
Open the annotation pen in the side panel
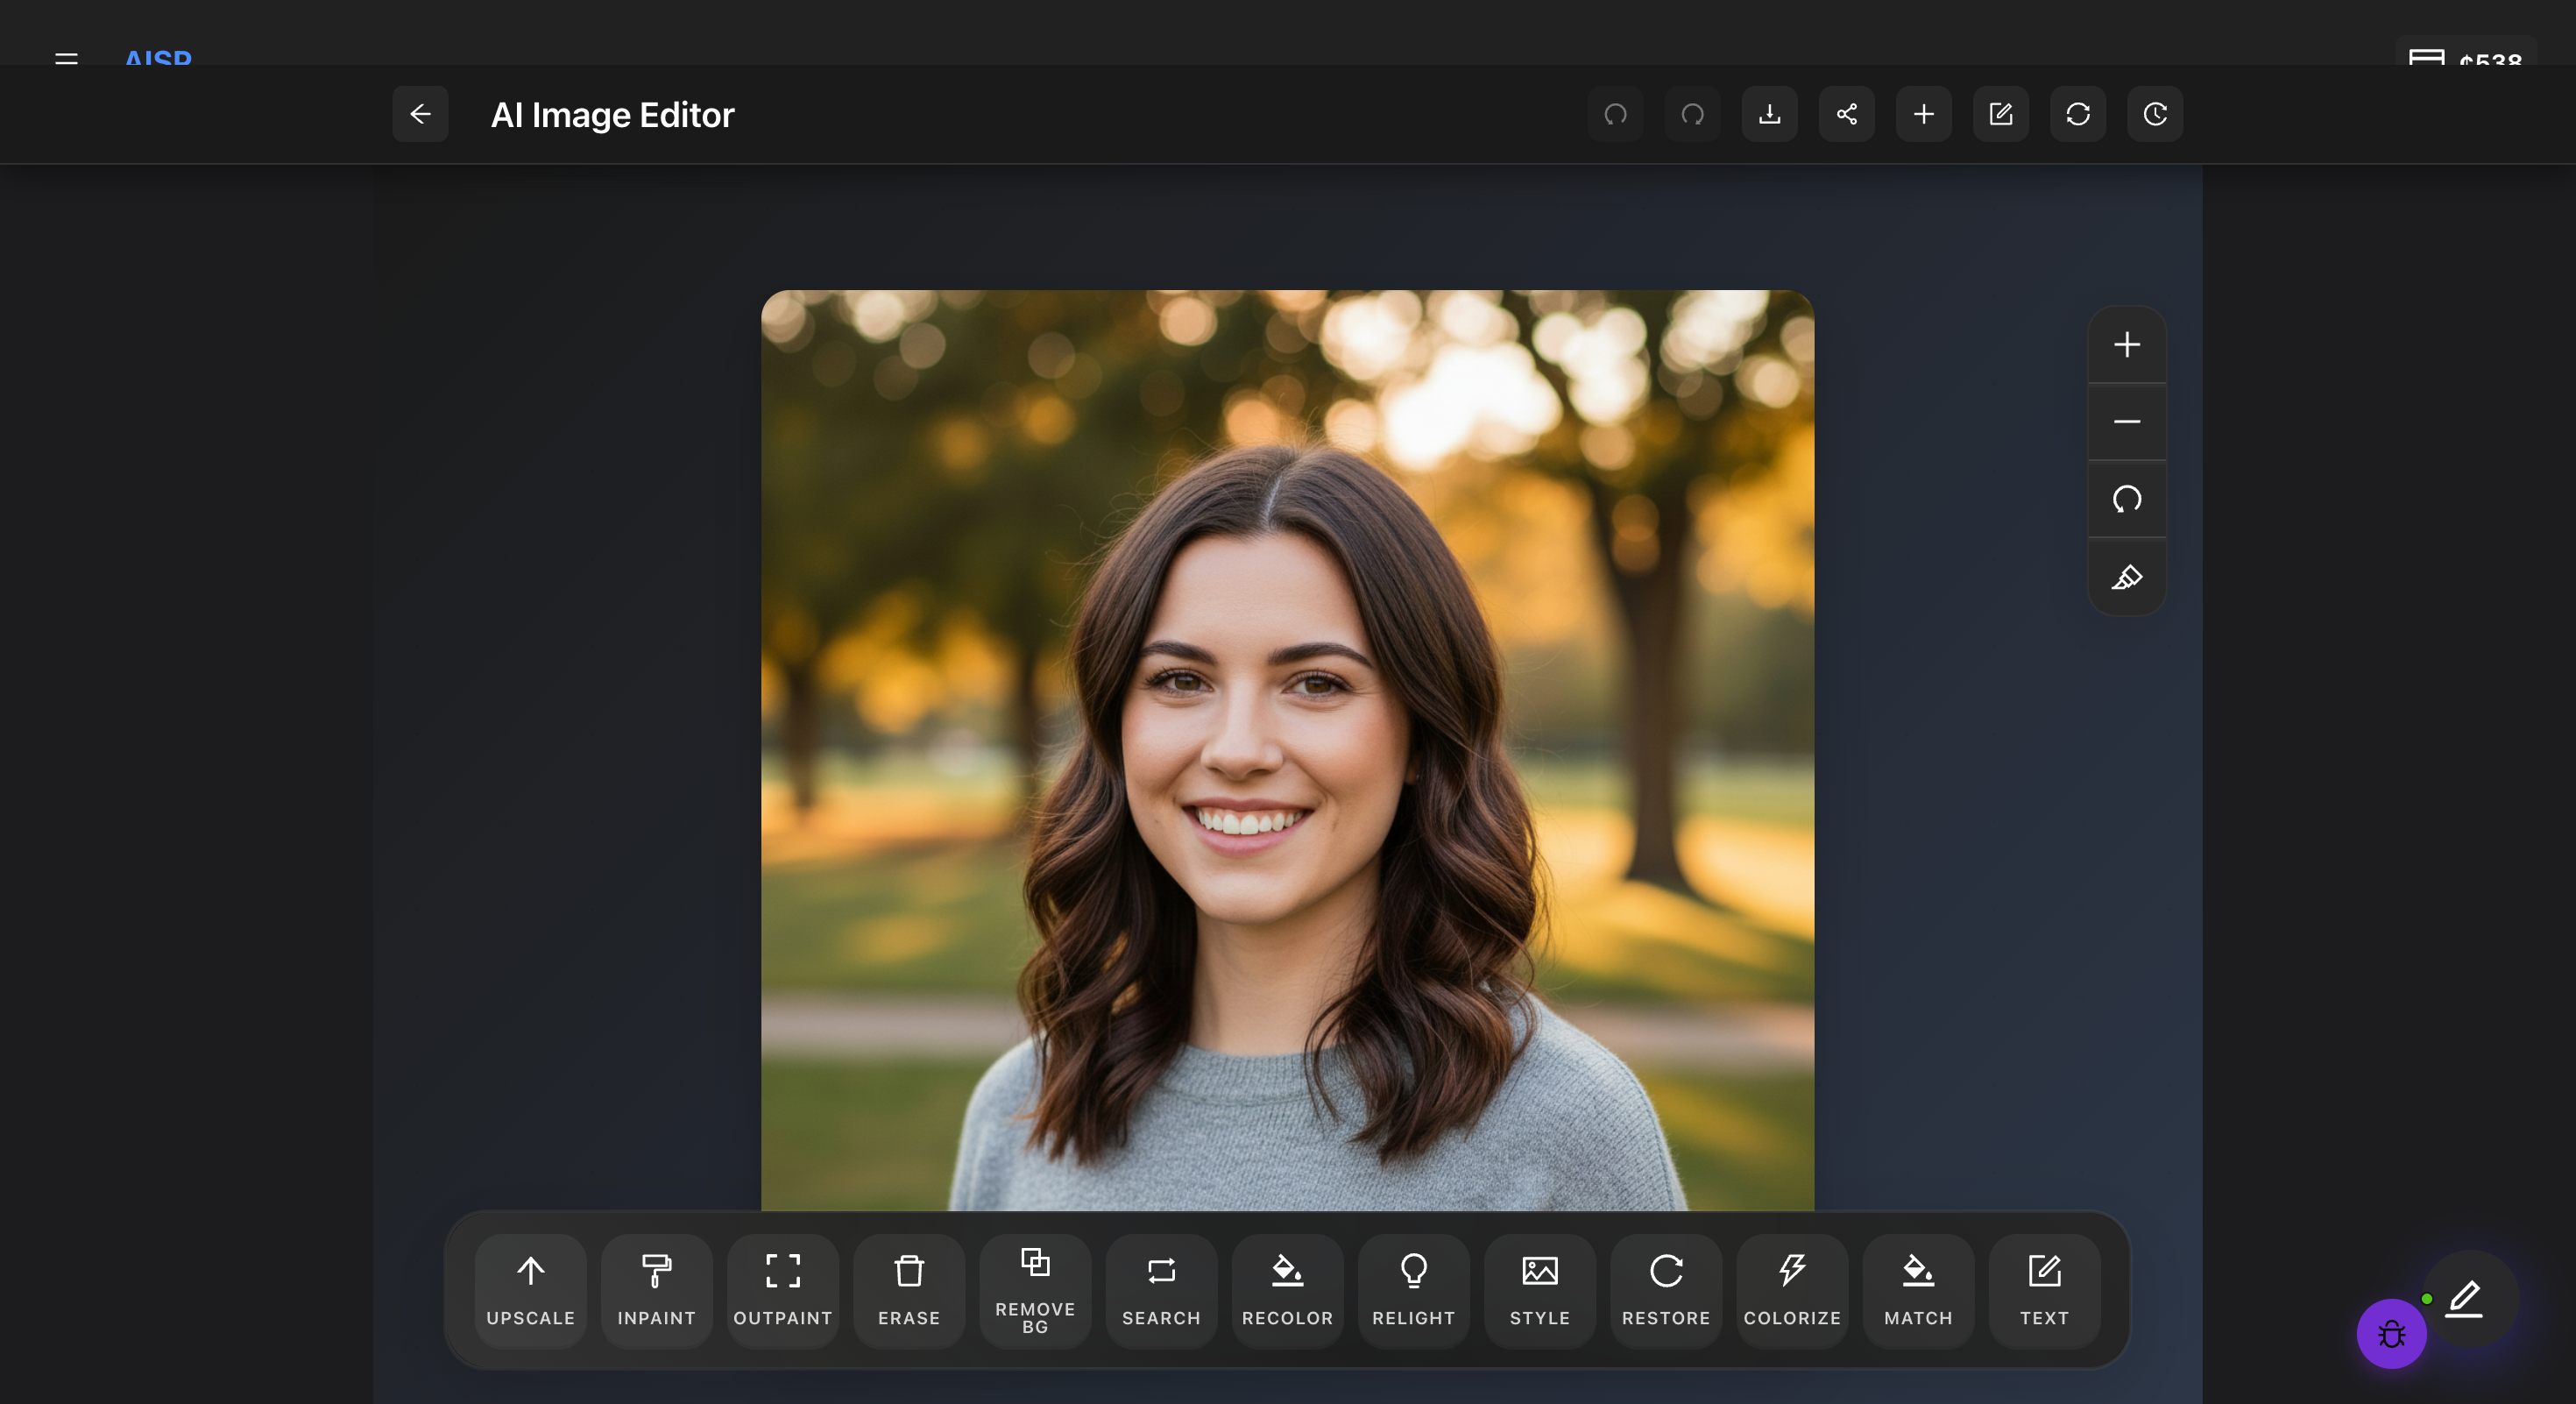click(x=2127, y=577)
